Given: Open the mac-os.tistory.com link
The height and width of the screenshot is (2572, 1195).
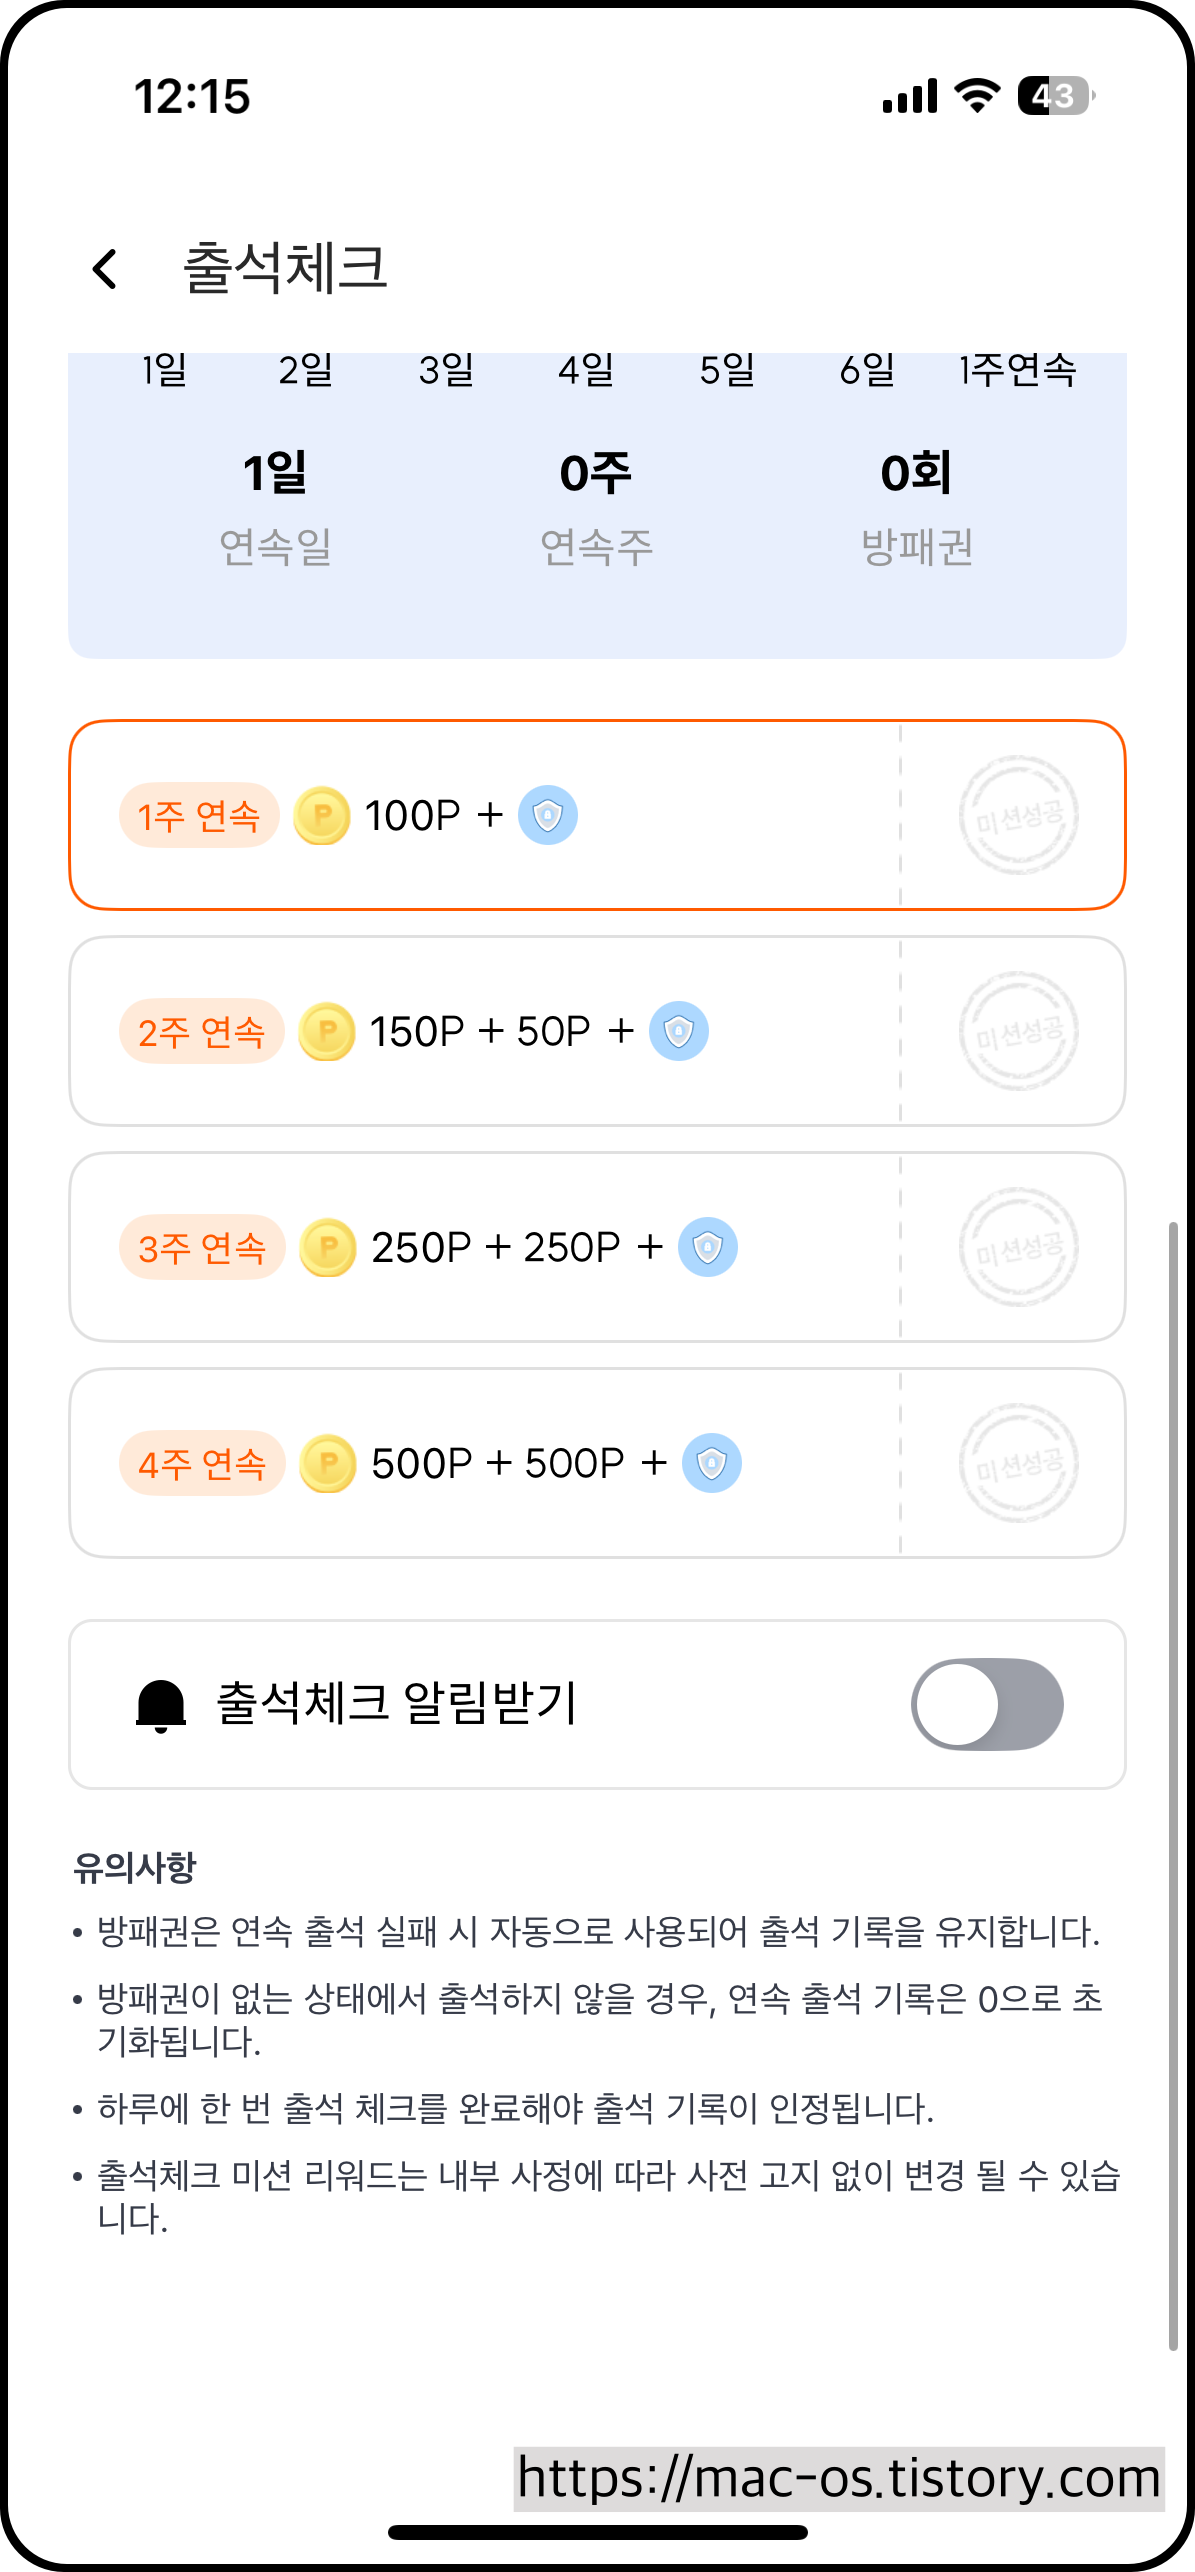Looking at the screenshot, I should pyautogui.click(x=839, y=2479).
